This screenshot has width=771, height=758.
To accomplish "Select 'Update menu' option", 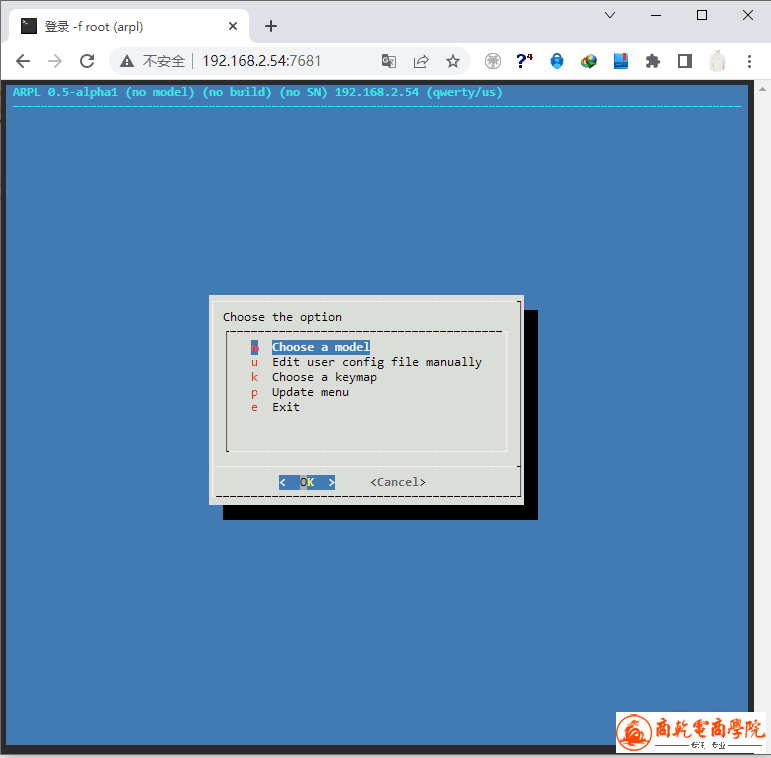I will coord(310,392).
